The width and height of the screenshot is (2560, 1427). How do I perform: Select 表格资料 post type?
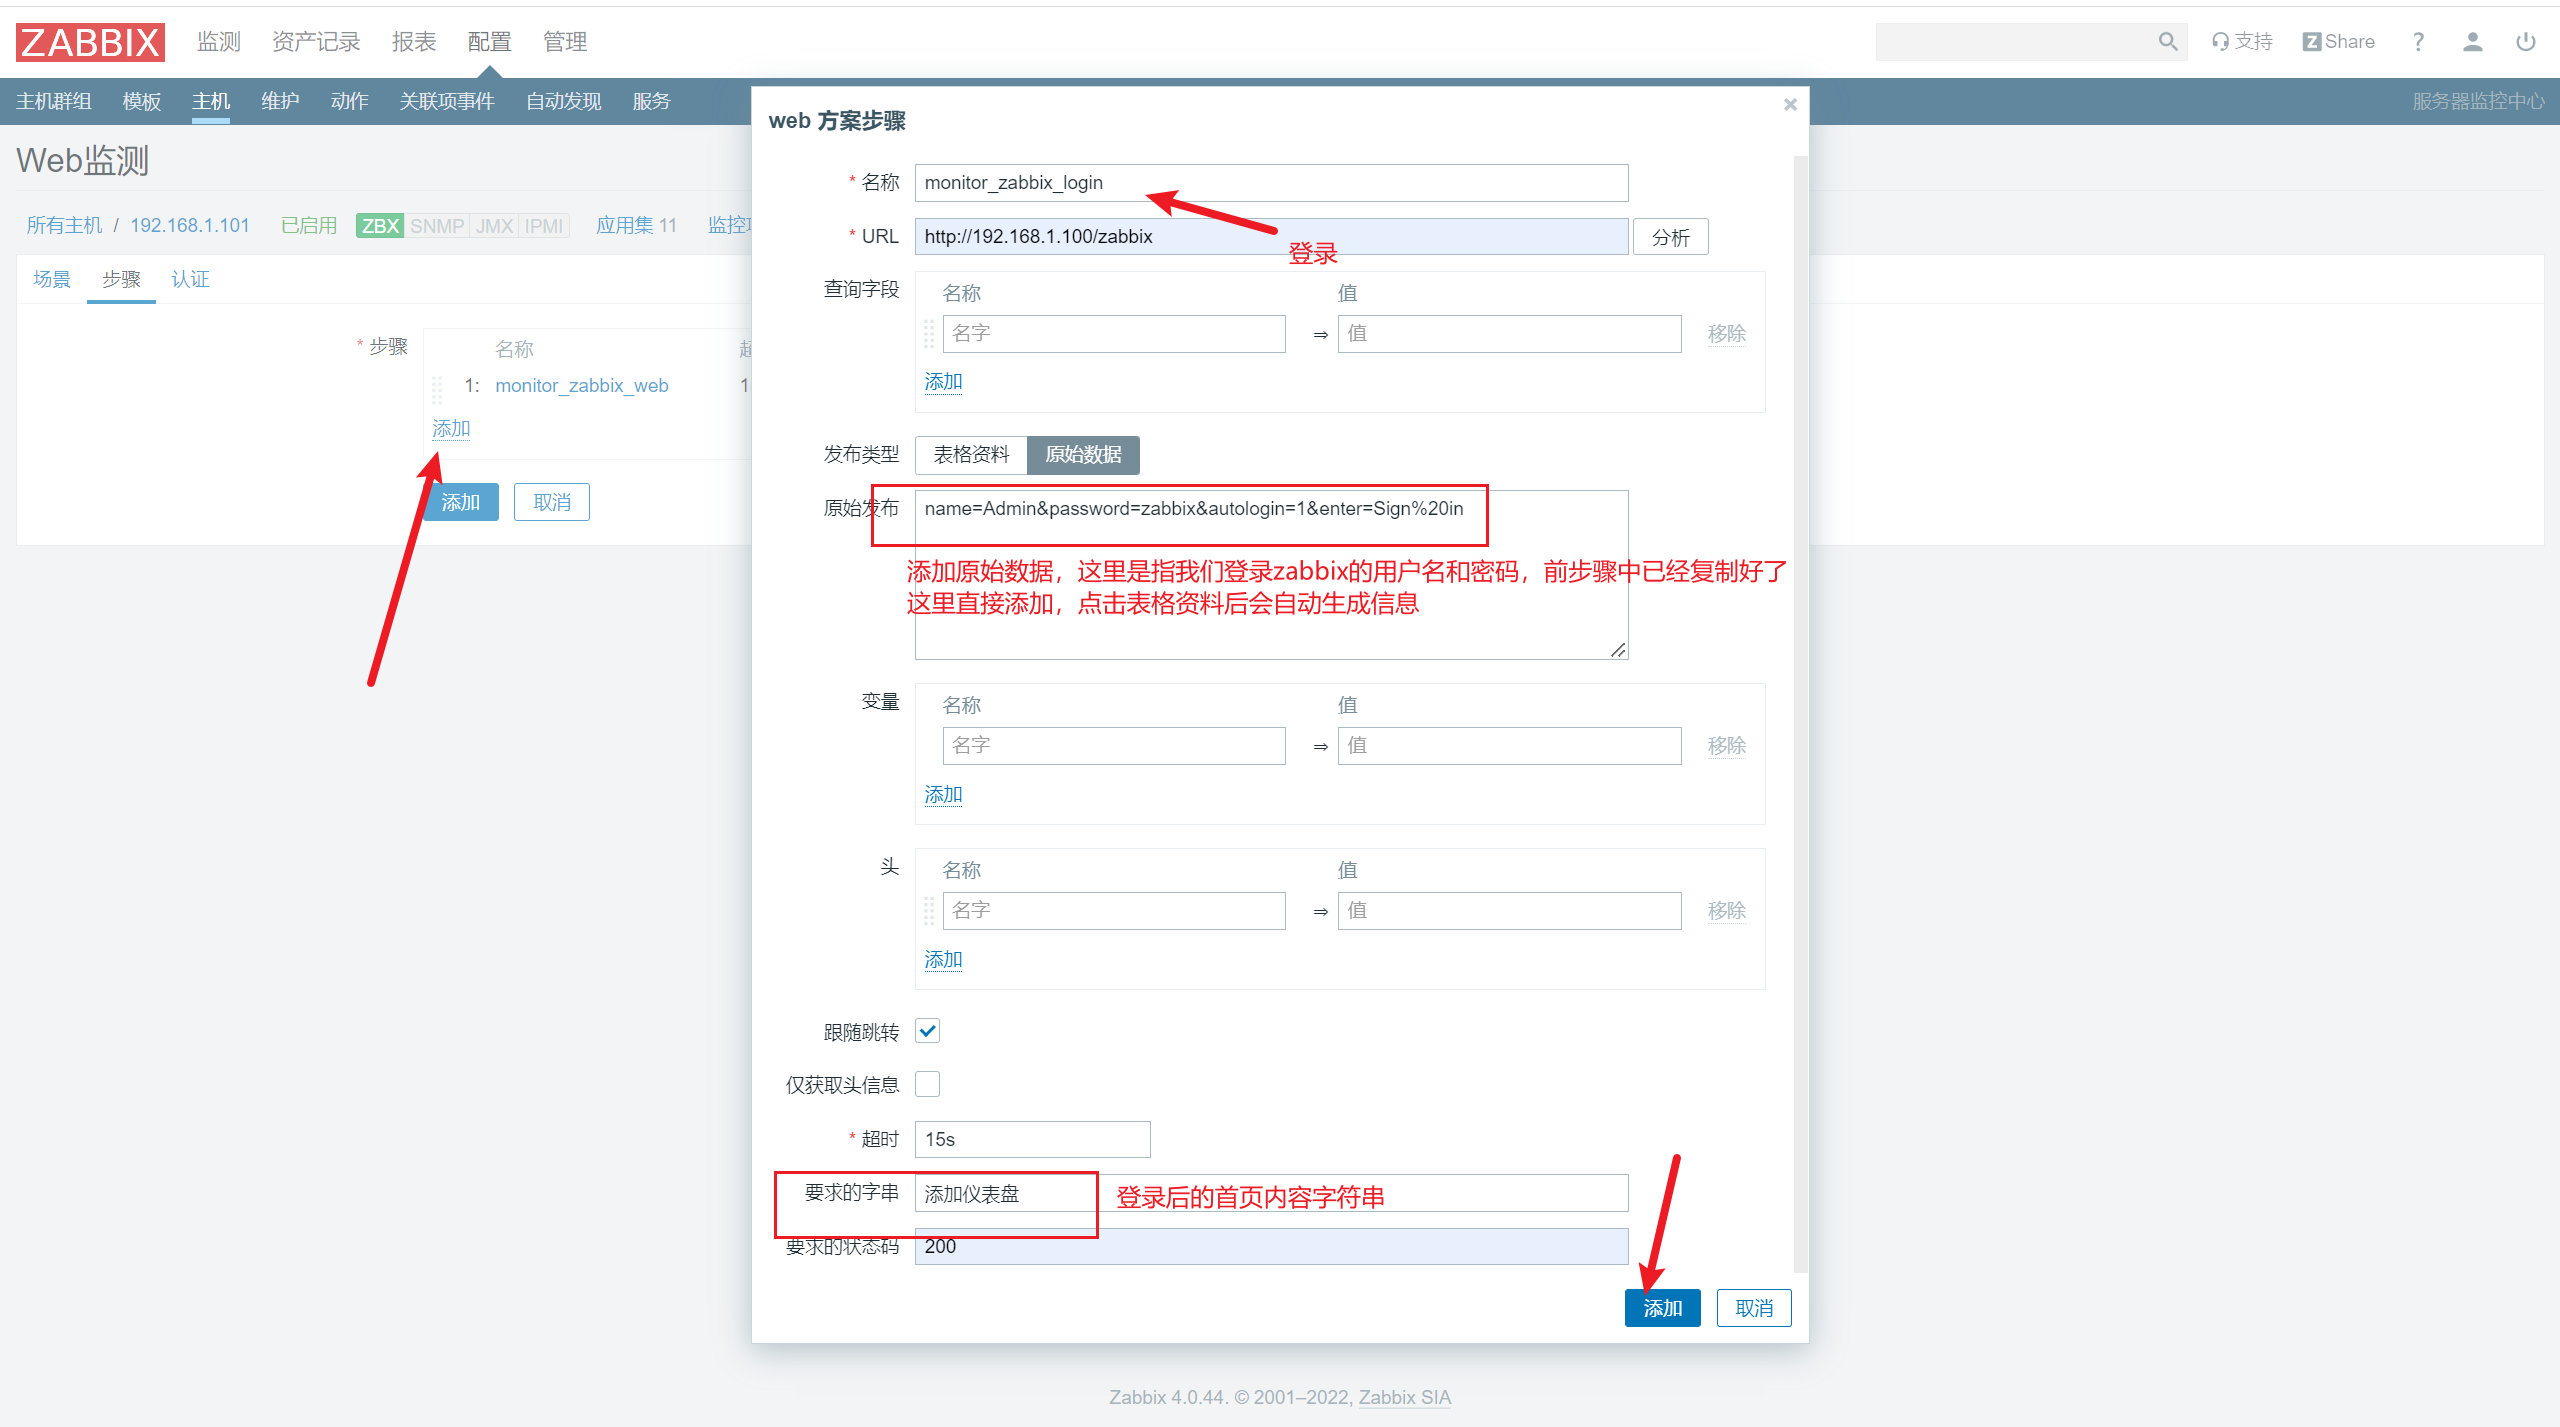pos(971,455)
